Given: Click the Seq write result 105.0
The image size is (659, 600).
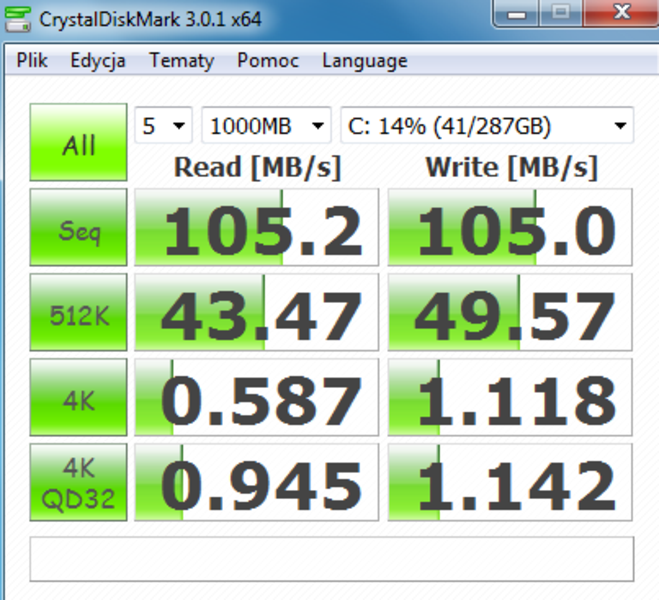Looking at the screenshot, I should 510,227.
